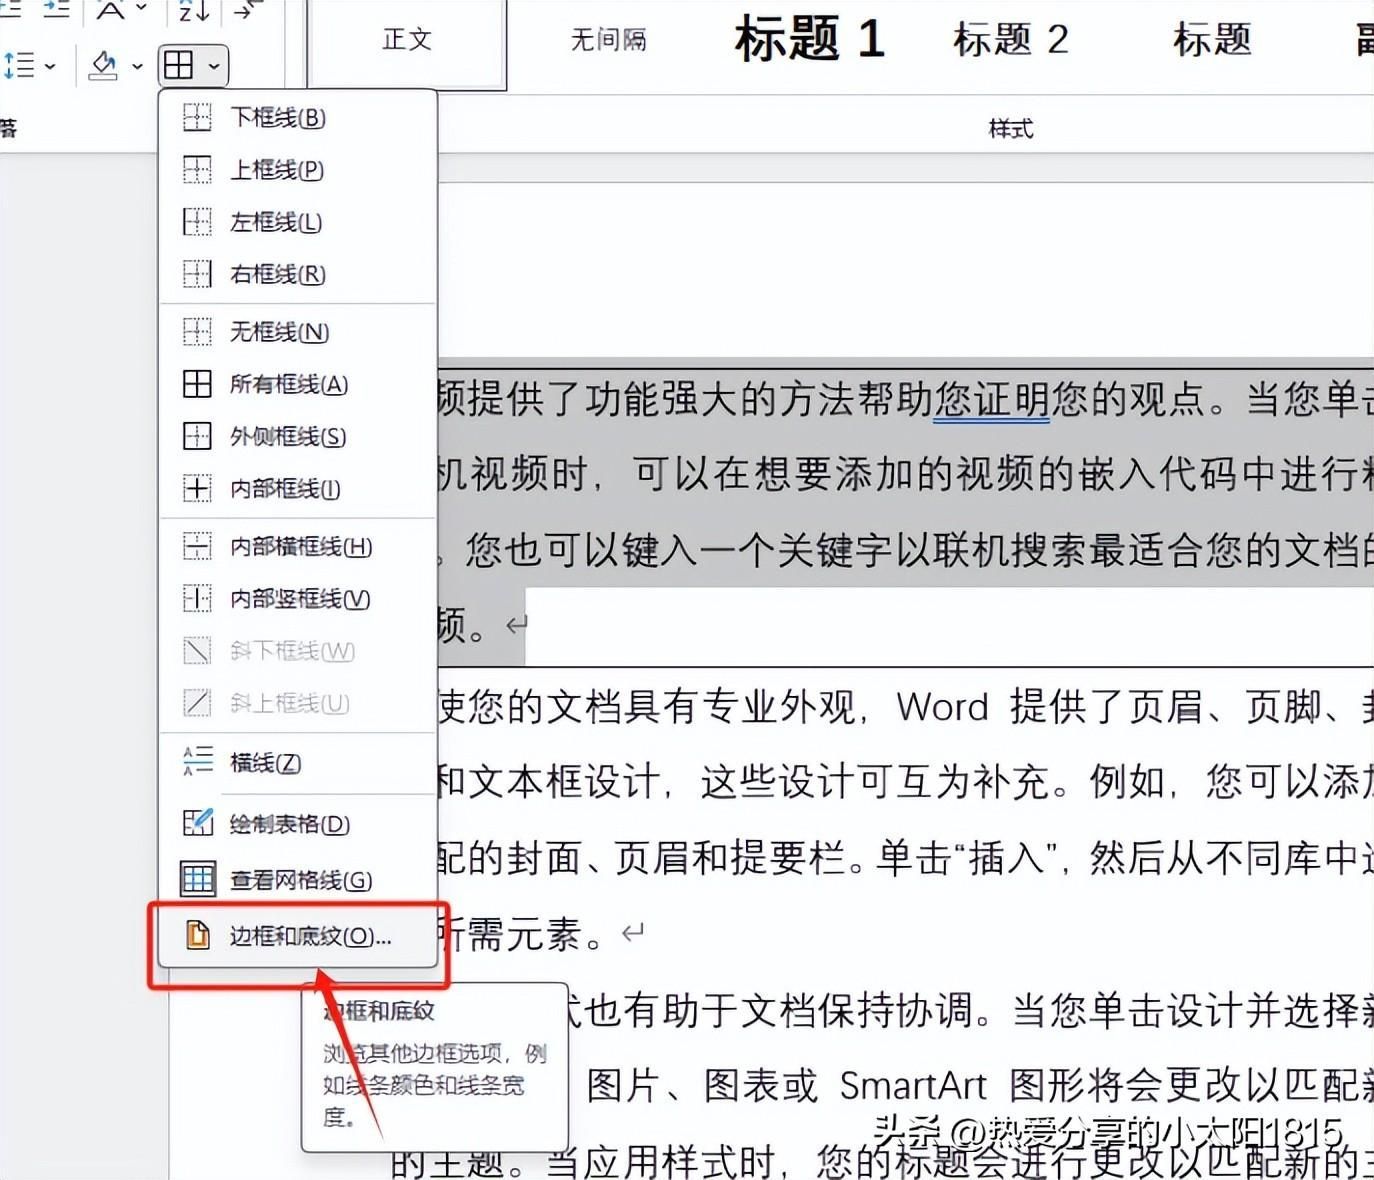Click the borders and shading page icon
This screenshot has width=1374, height=1180.
click(198, 935)
